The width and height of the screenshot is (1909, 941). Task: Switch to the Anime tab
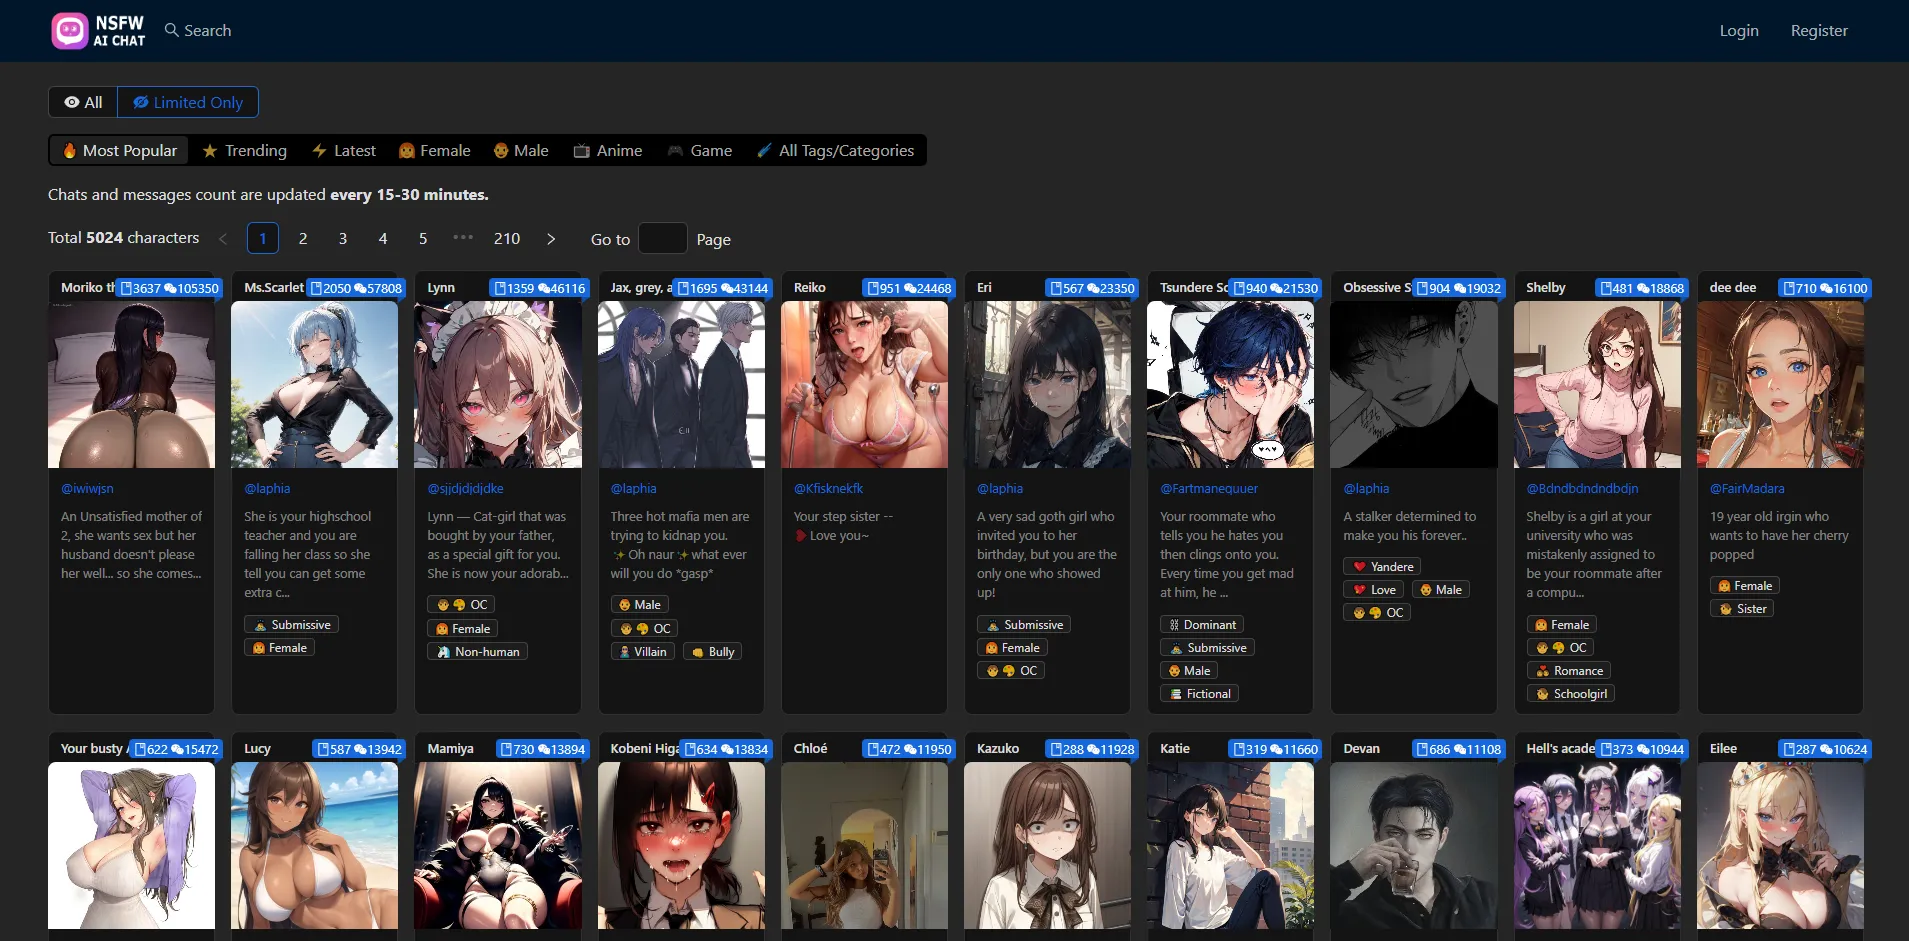[x=607, y=150]
